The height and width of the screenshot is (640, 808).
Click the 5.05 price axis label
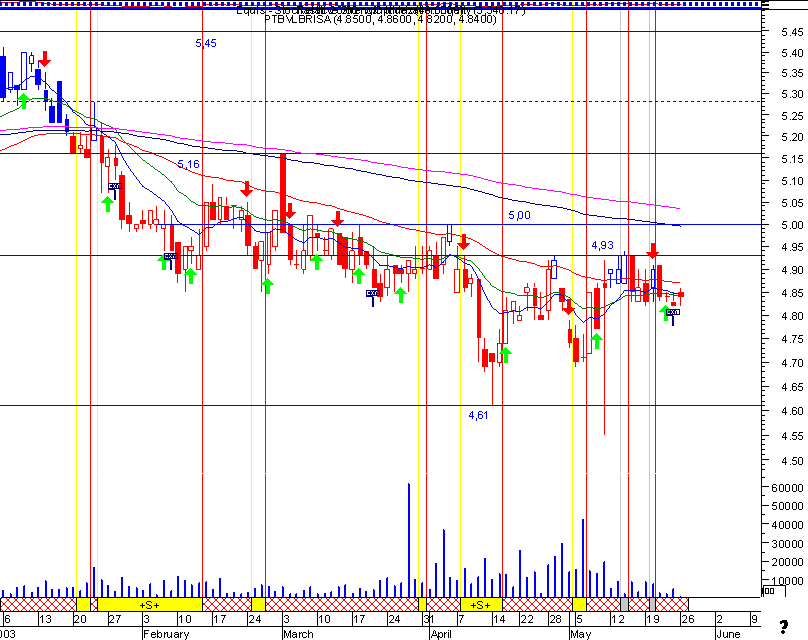(x=792, y=203)
